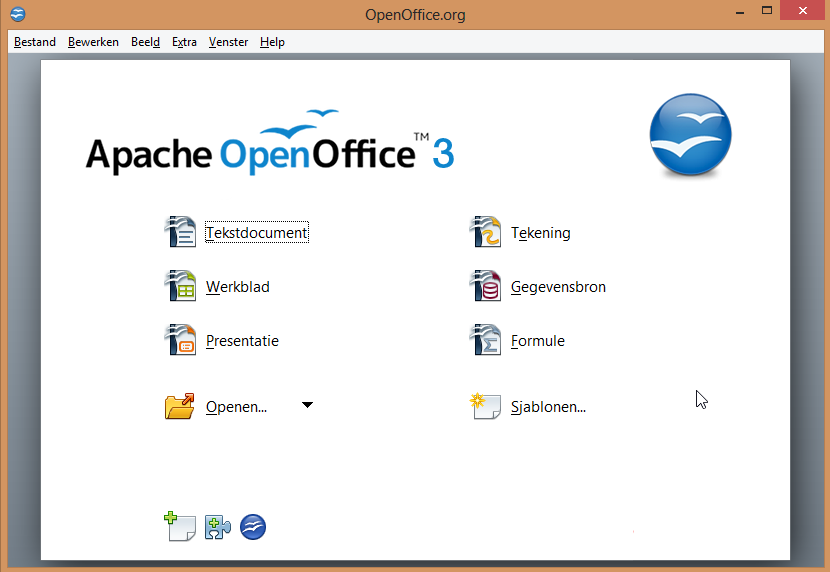Click the Openen folder icon
This screenshot has height=572, width=830.
[x=179, y=406]
